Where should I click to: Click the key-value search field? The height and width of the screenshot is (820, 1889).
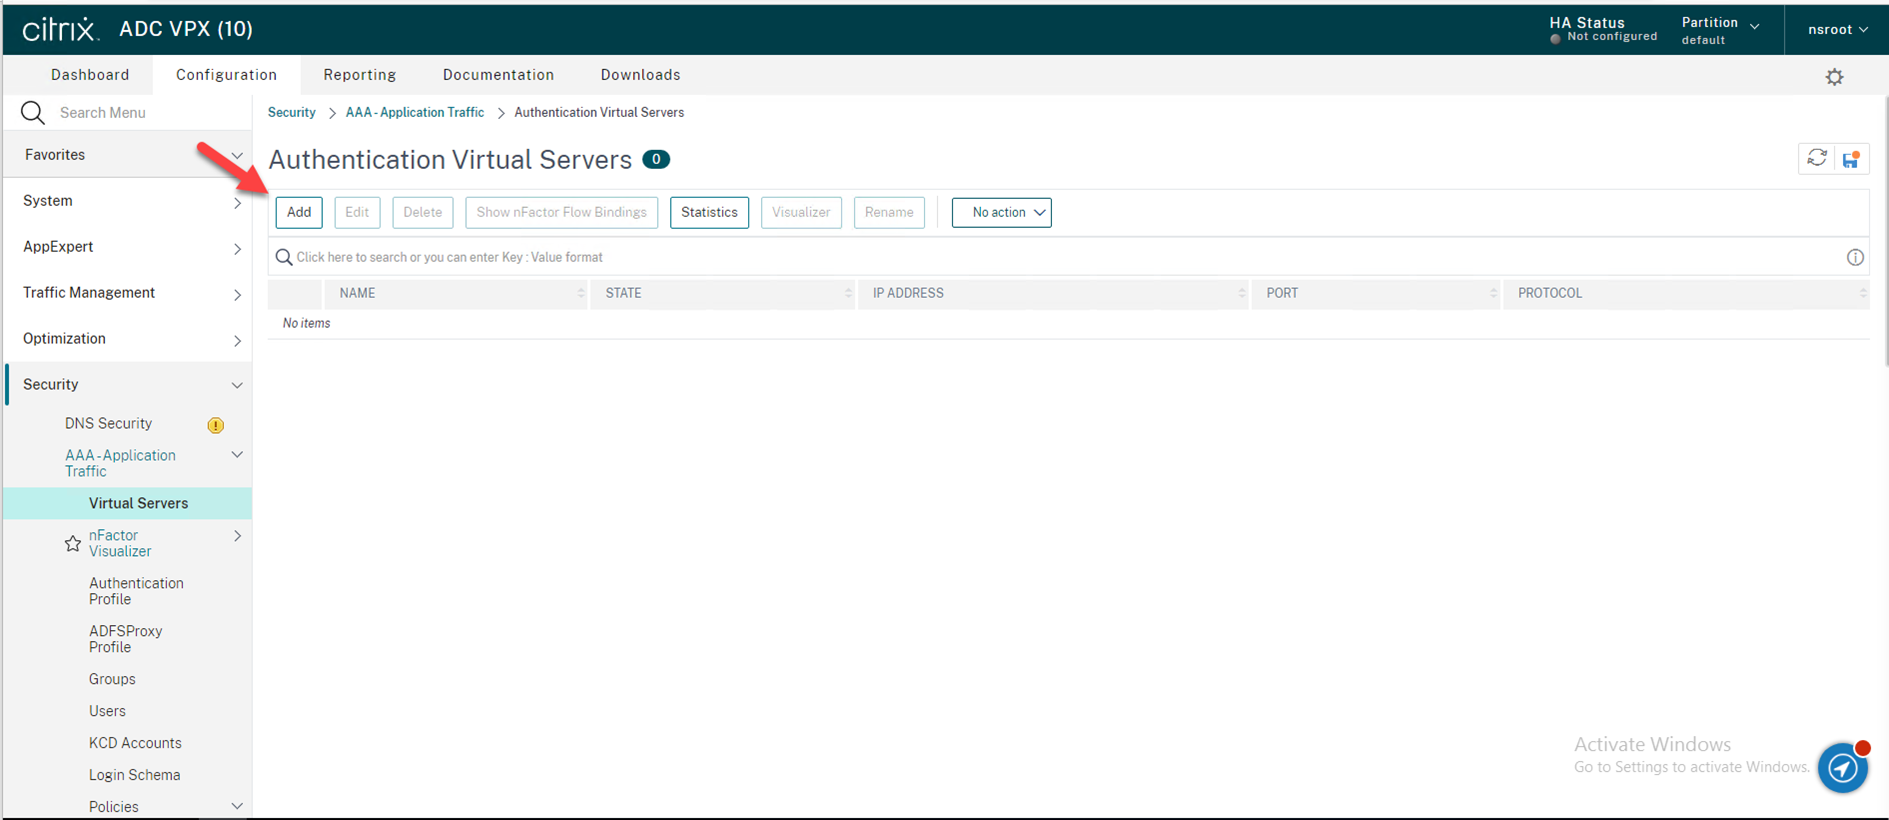pos(1000,258)
